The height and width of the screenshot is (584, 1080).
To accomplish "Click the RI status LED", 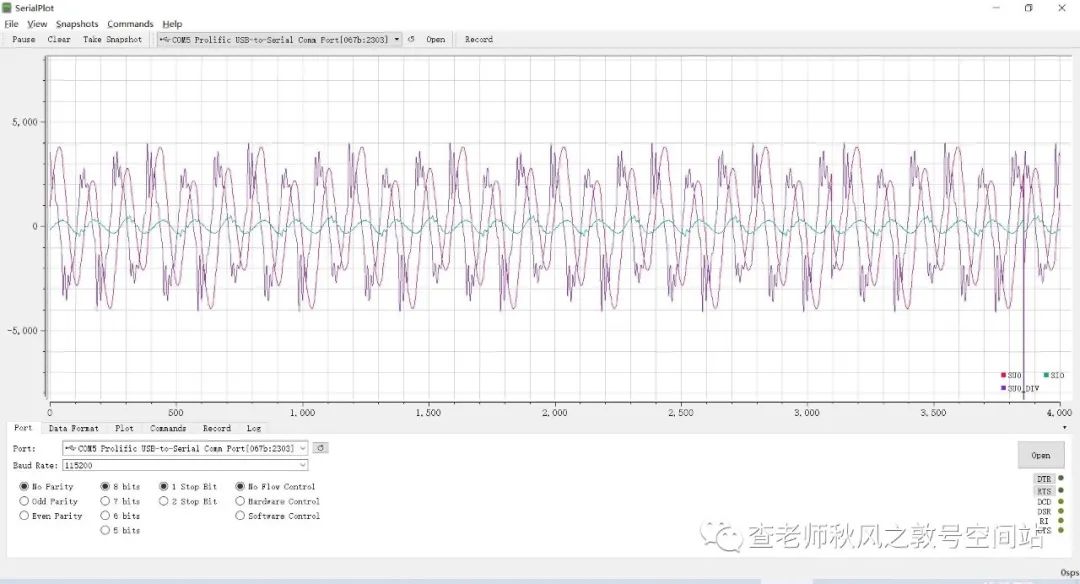I will (1061, 520).
